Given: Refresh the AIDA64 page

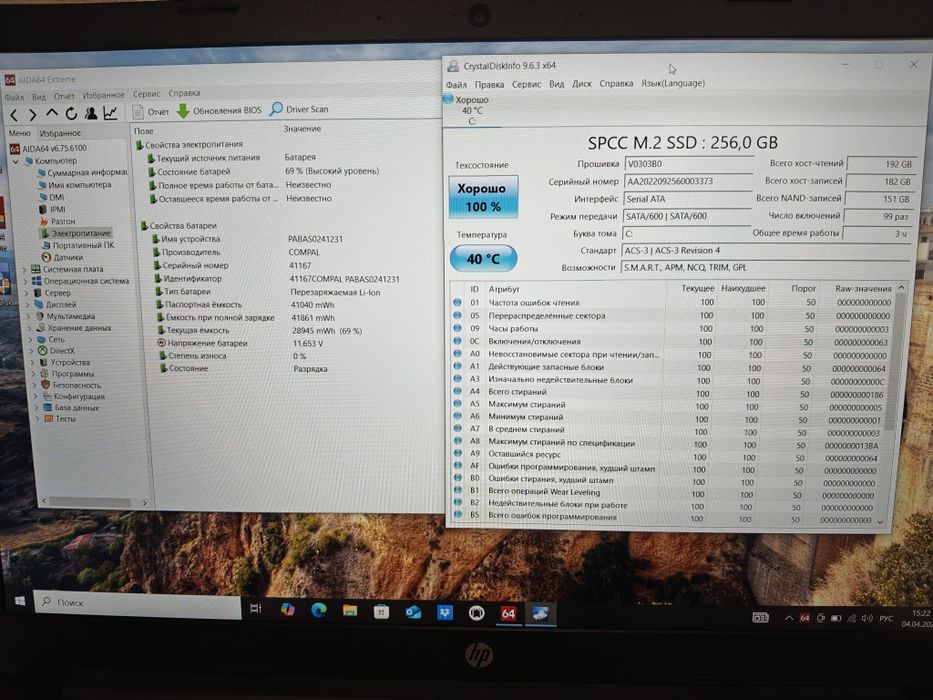Looking at the screenshot, I should [x=71, y=113].
